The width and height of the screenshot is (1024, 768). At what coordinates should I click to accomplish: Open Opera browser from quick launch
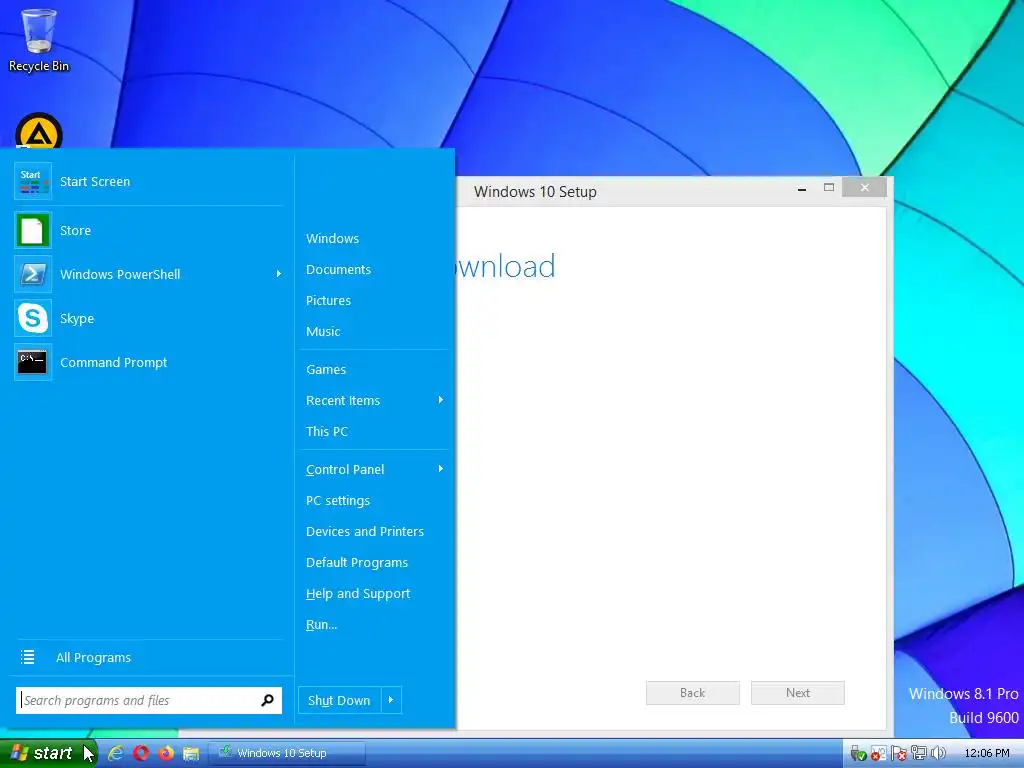pos(141,753)
